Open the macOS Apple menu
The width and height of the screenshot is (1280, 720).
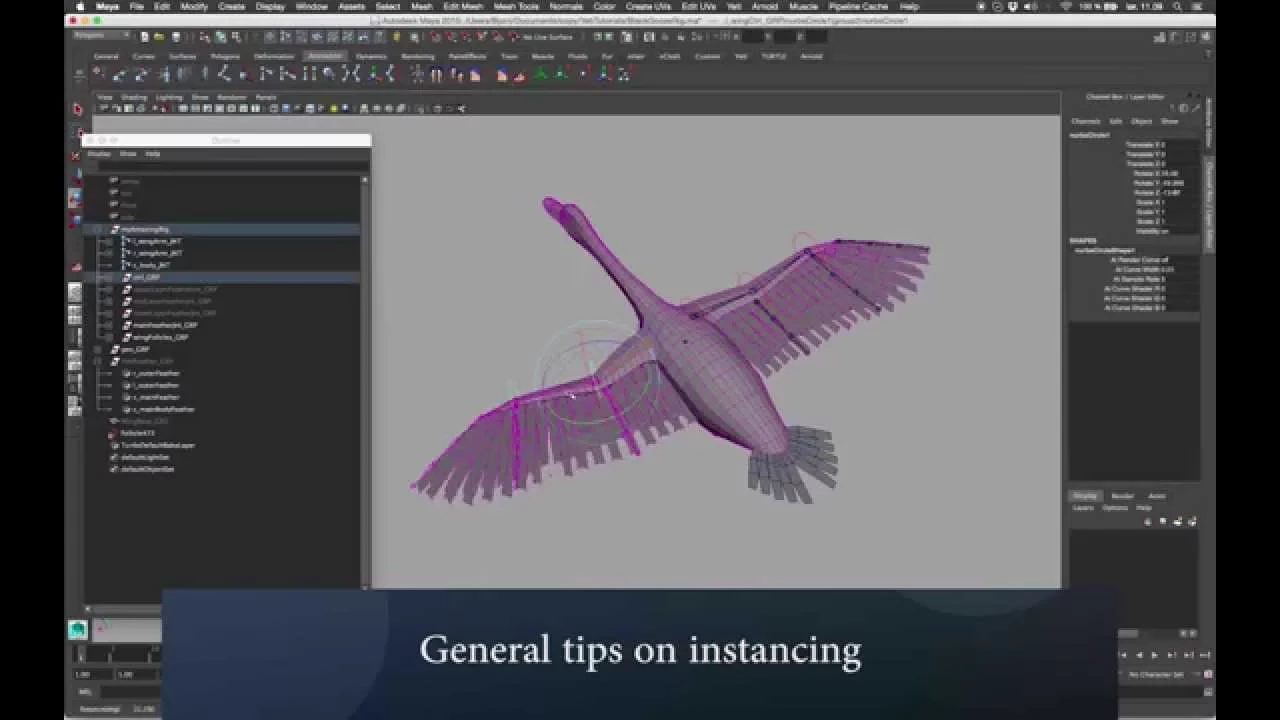click(80, 6)
